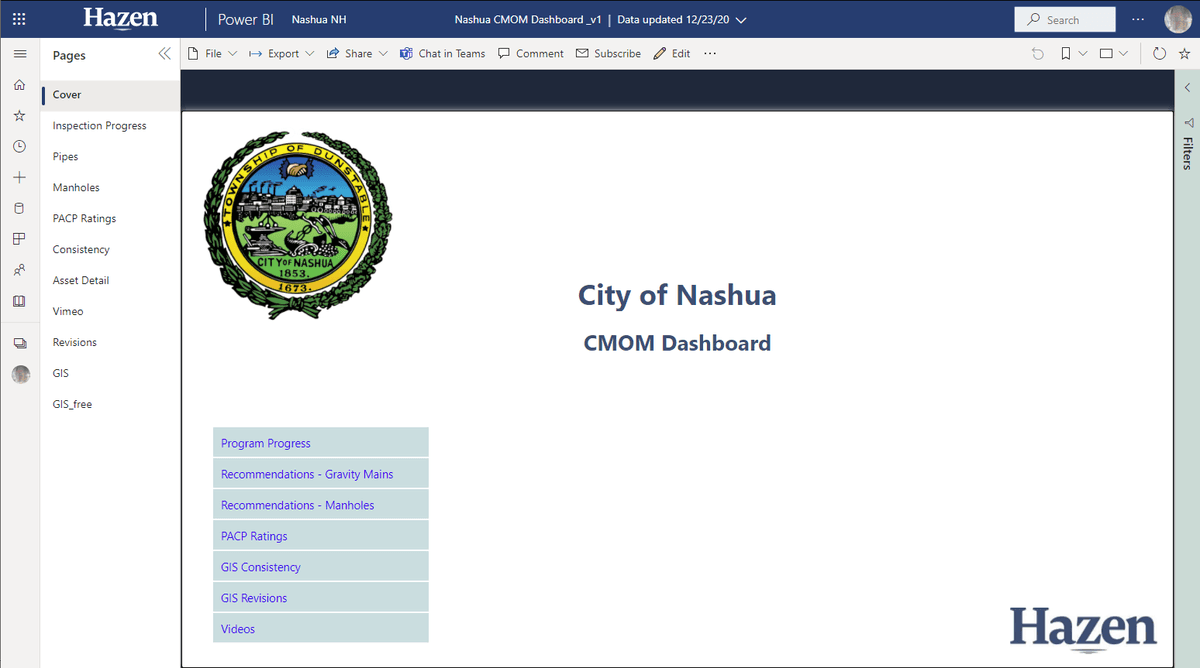This screenshot has width=1200, height=668.
Task: Click Chat in Teams
Action: [442, 54]
